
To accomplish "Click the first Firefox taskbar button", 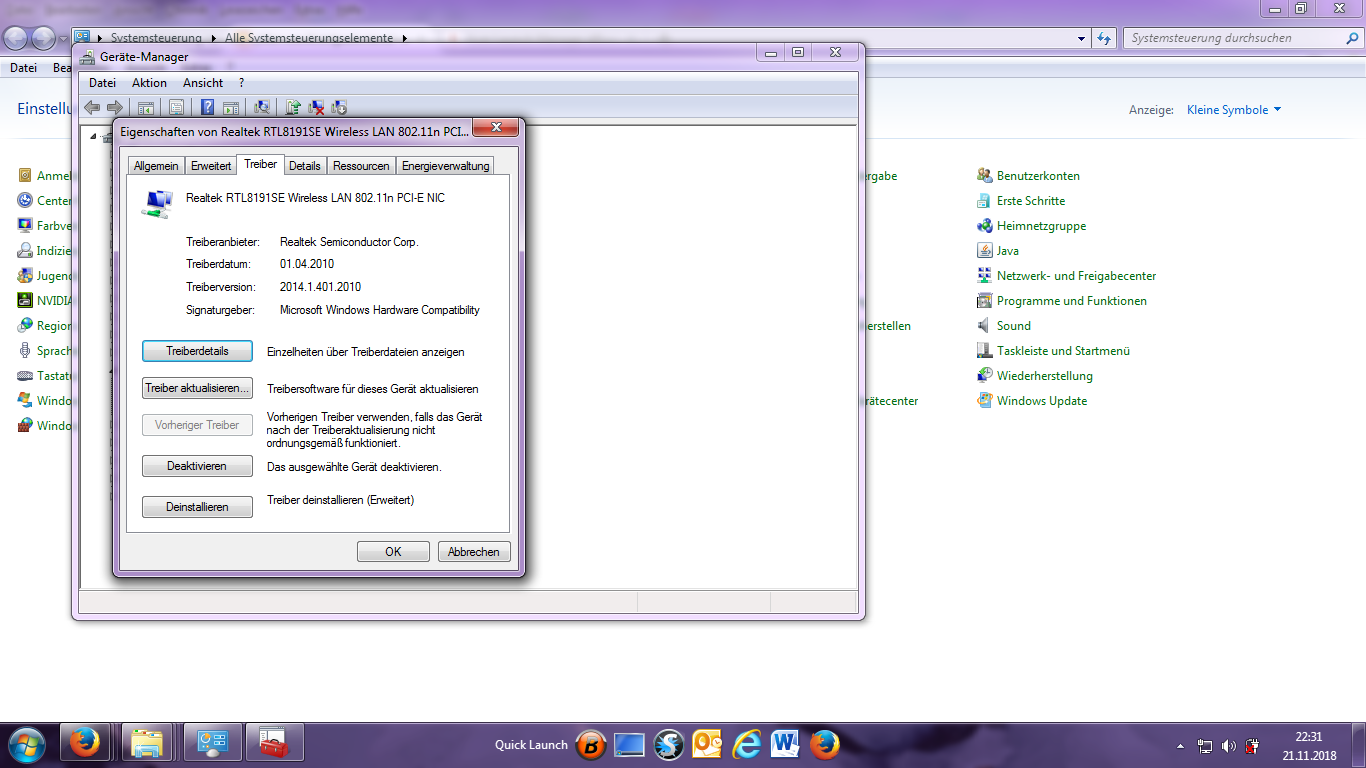I will 86,744.
